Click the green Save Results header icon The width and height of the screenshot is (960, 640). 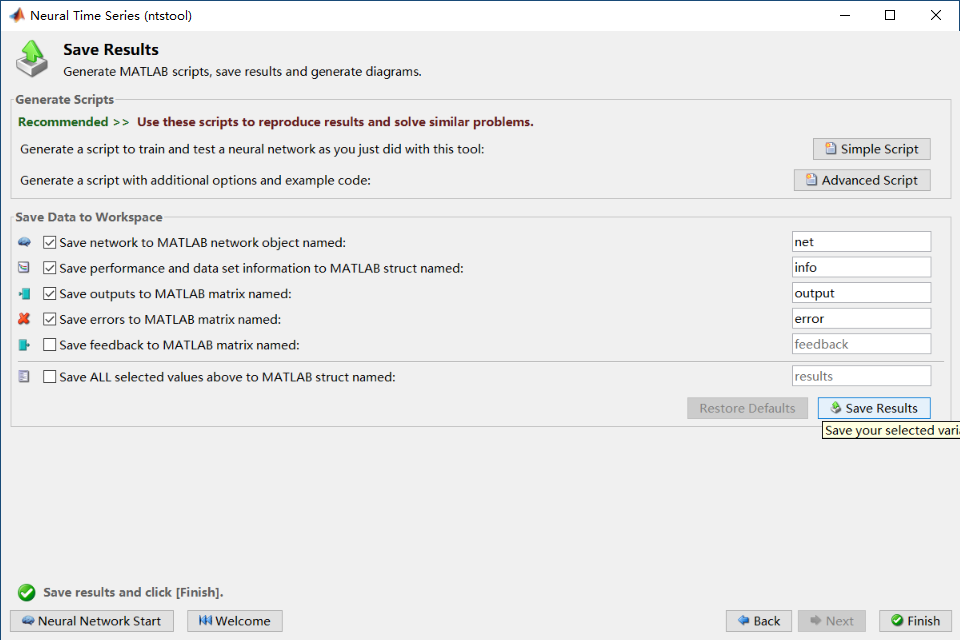[32, 58]
